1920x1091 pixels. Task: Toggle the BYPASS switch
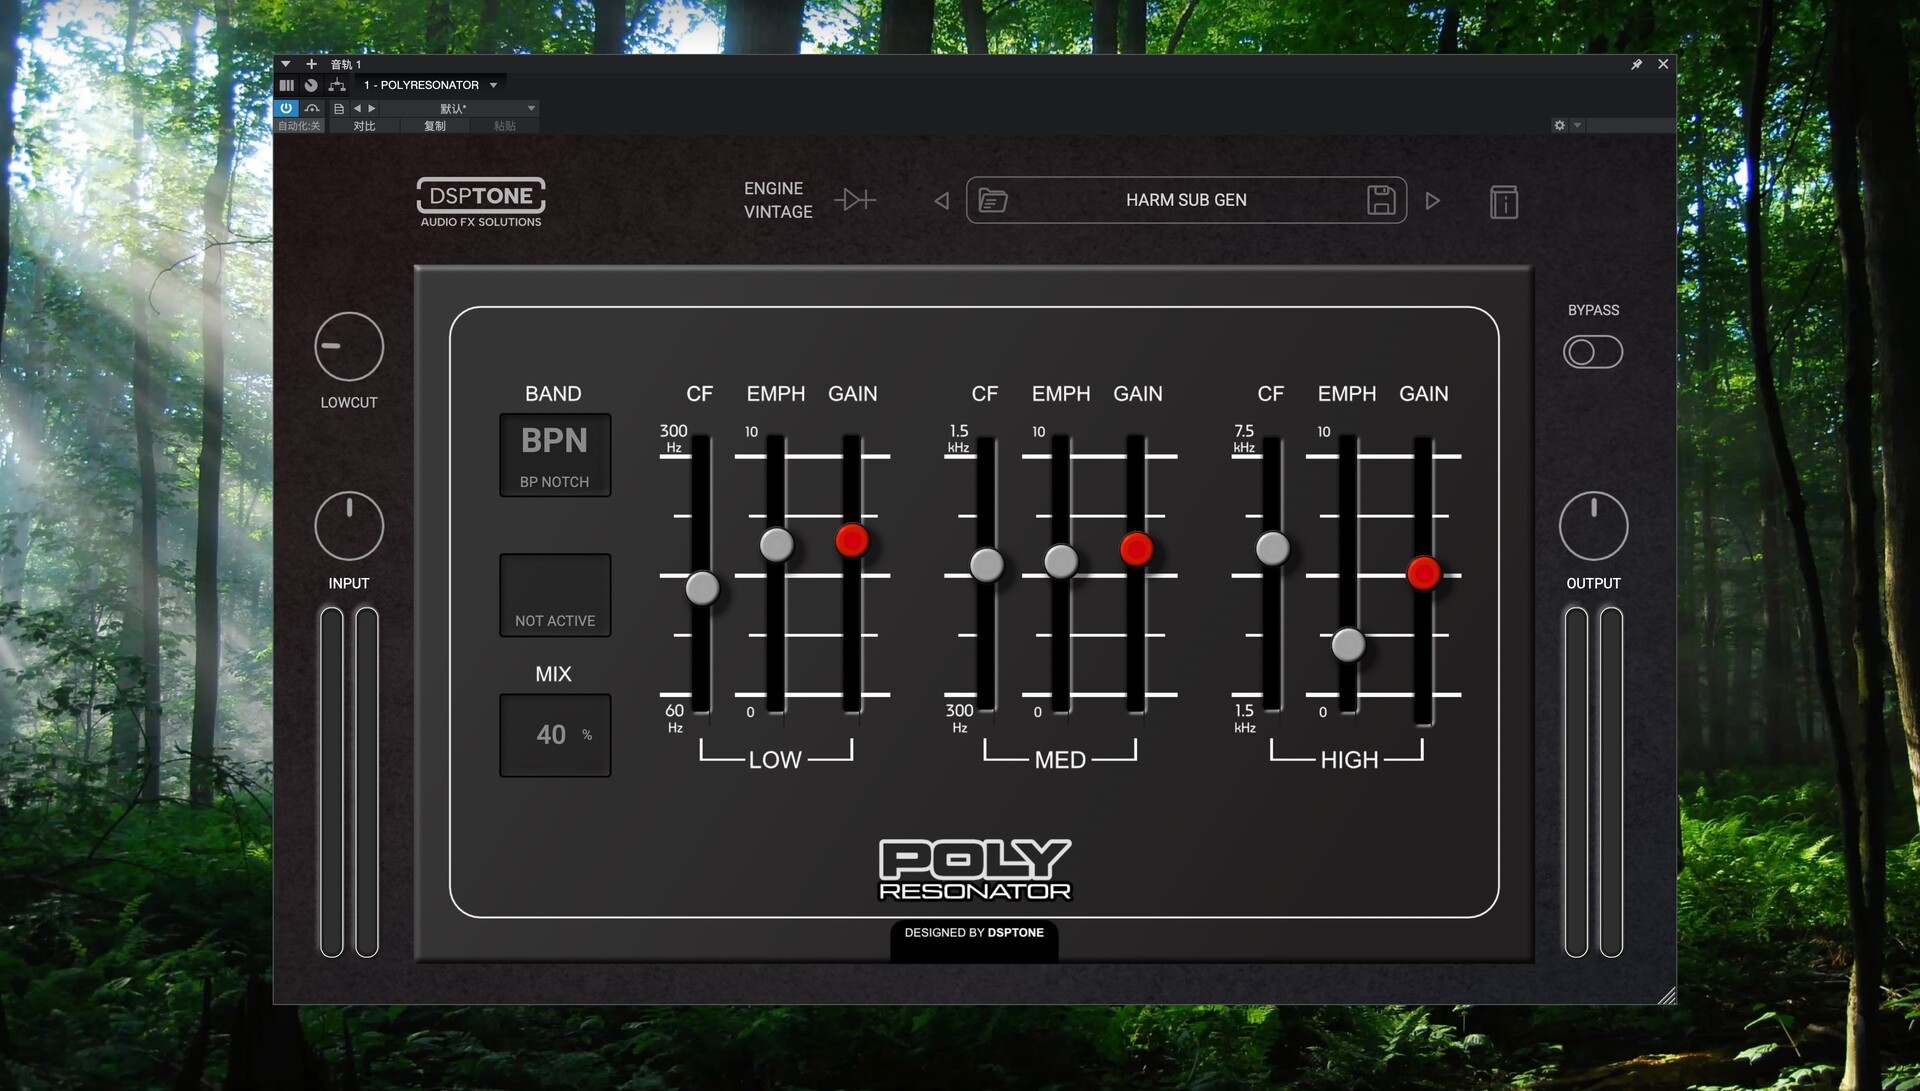click(x=1592, y=352)
